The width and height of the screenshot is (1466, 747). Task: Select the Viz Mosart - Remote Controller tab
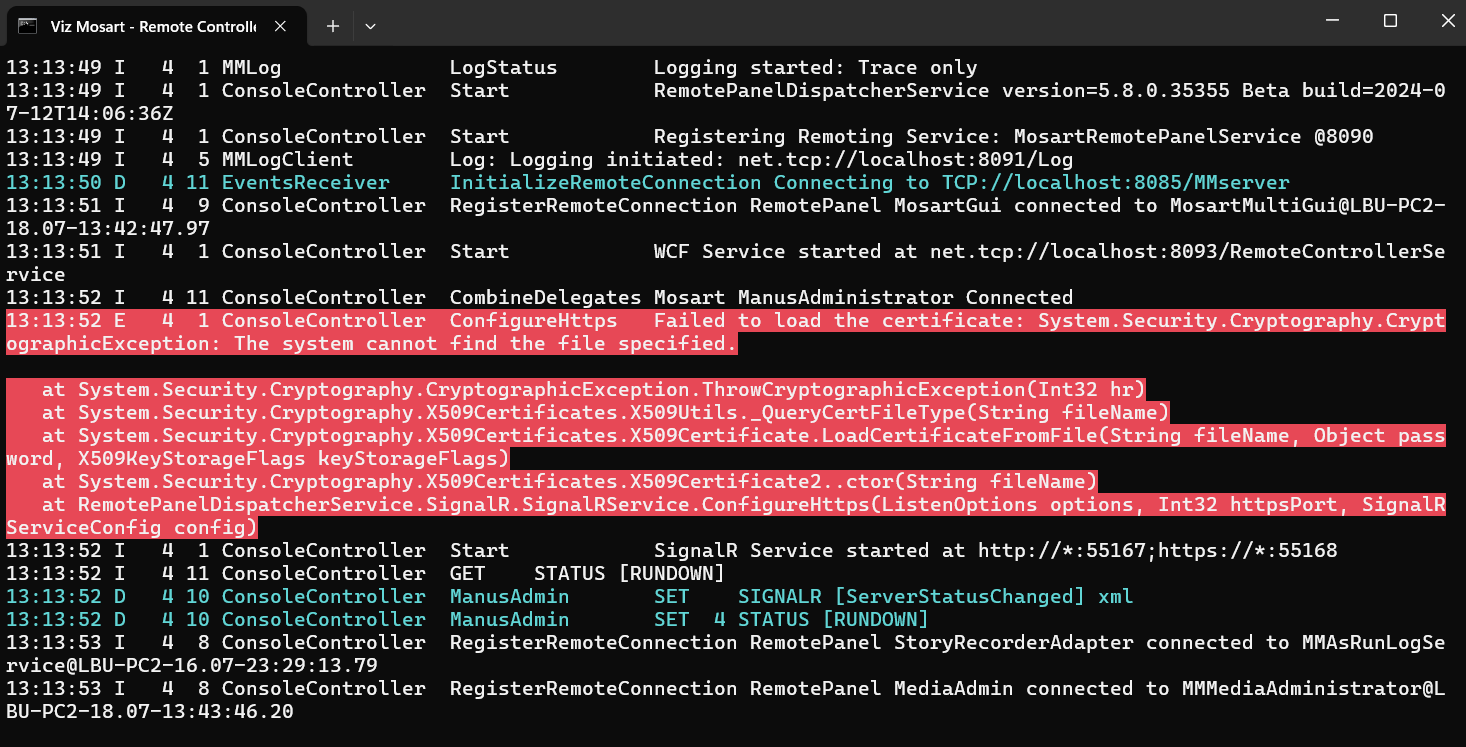point(152,26)
